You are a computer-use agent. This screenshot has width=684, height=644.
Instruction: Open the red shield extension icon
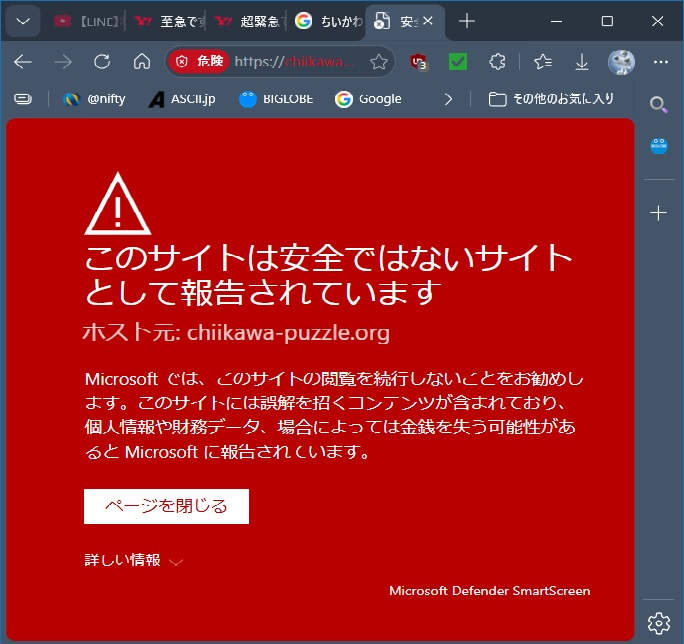point(419,62)
